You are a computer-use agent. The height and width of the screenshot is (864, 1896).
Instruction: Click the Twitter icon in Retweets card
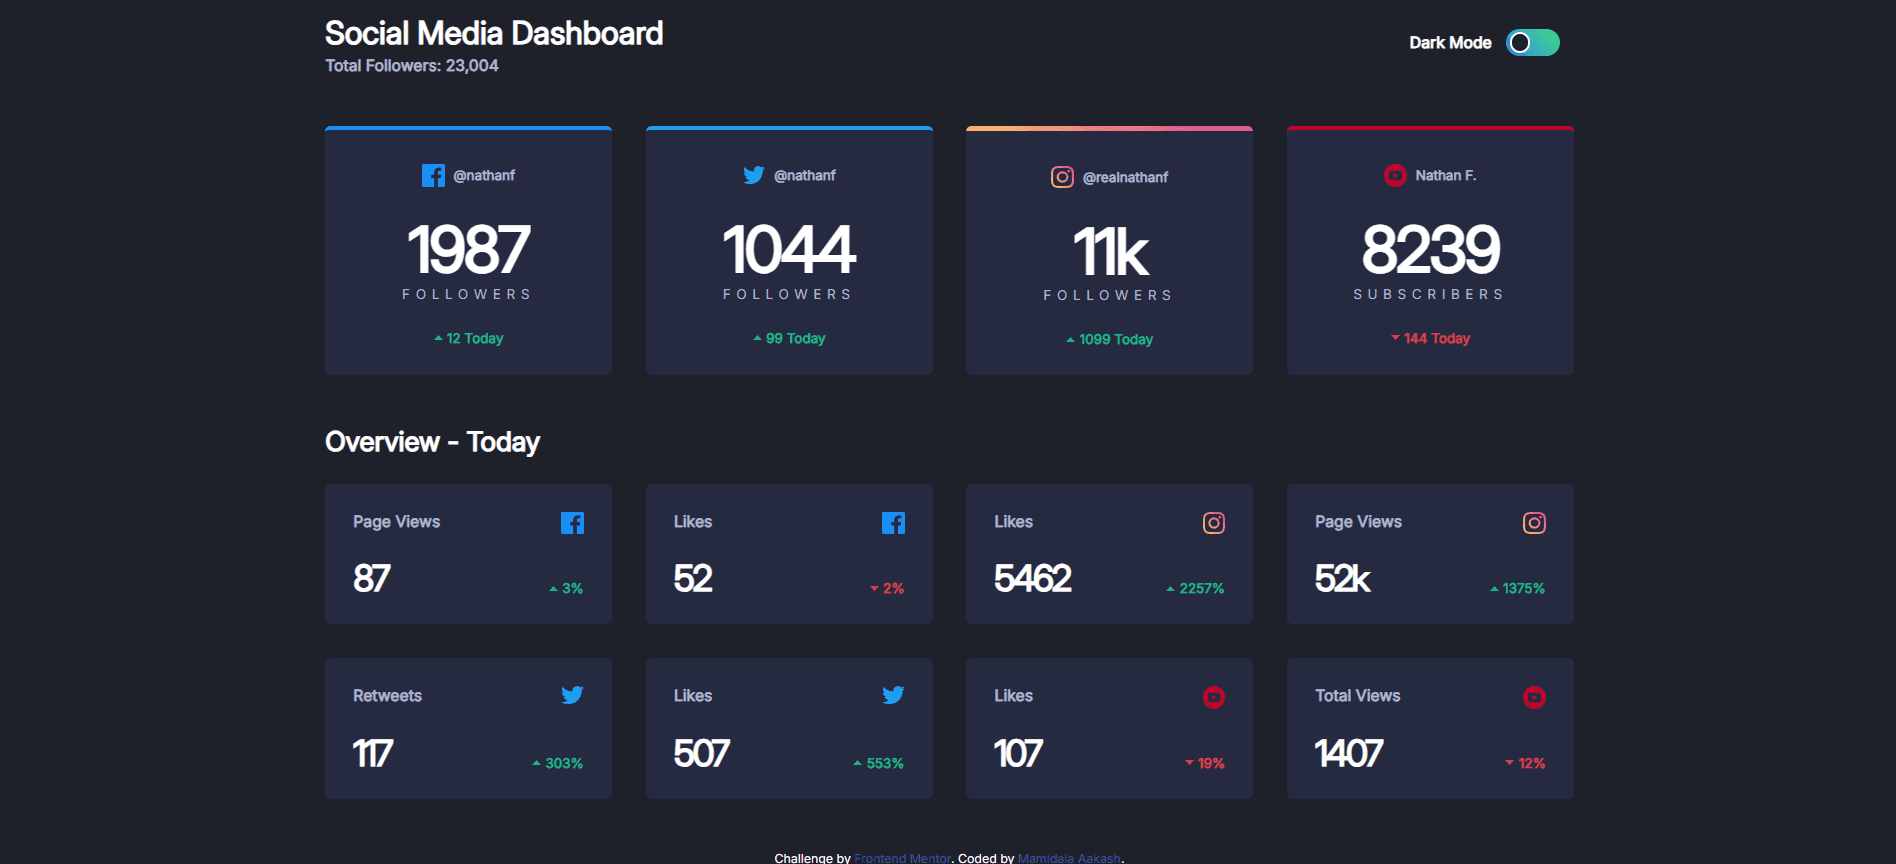(572, 695)
